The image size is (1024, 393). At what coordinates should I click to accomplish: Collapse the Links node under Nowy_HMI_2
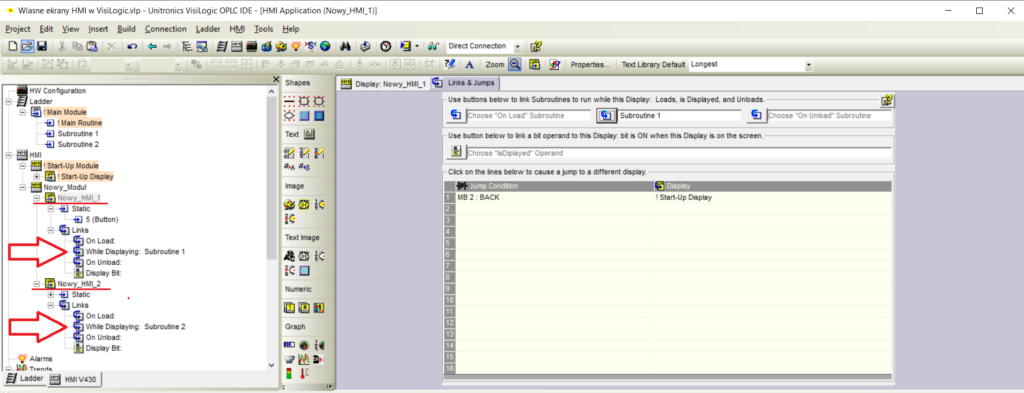pyautogui.click(x=51, y=305)
